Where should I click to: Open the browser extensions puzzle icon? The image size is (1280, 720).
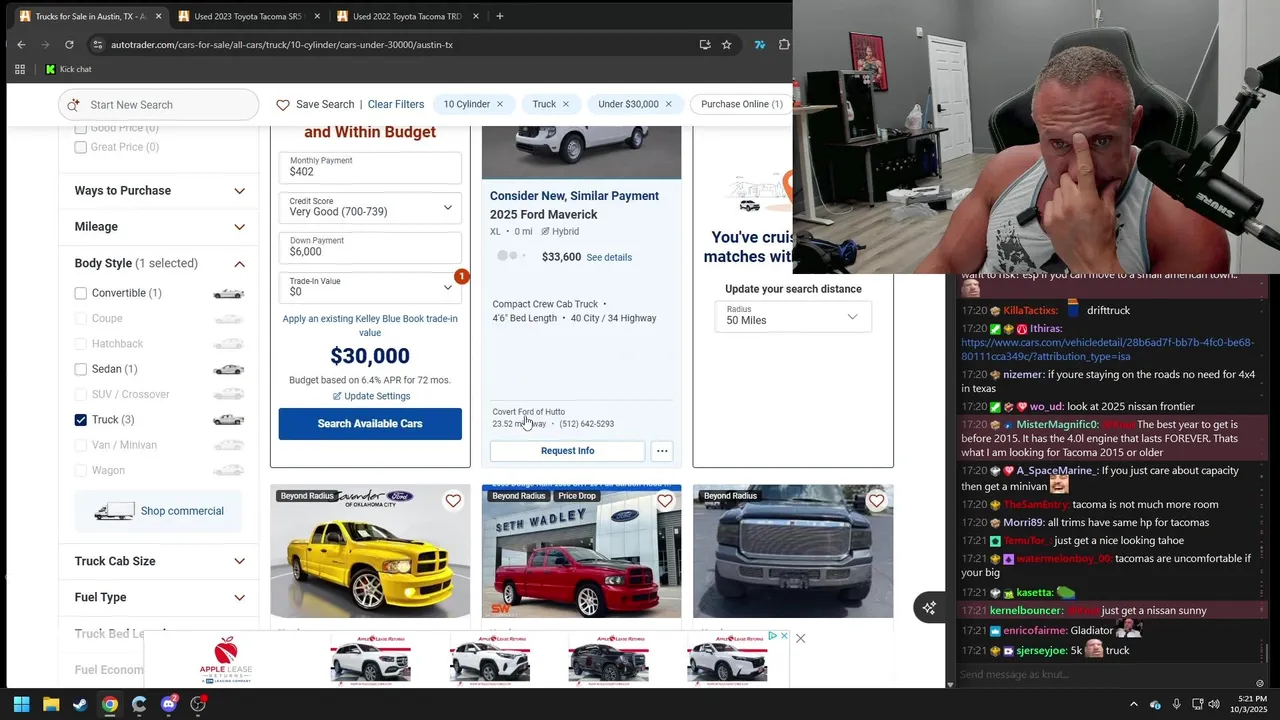pos(784,44)
